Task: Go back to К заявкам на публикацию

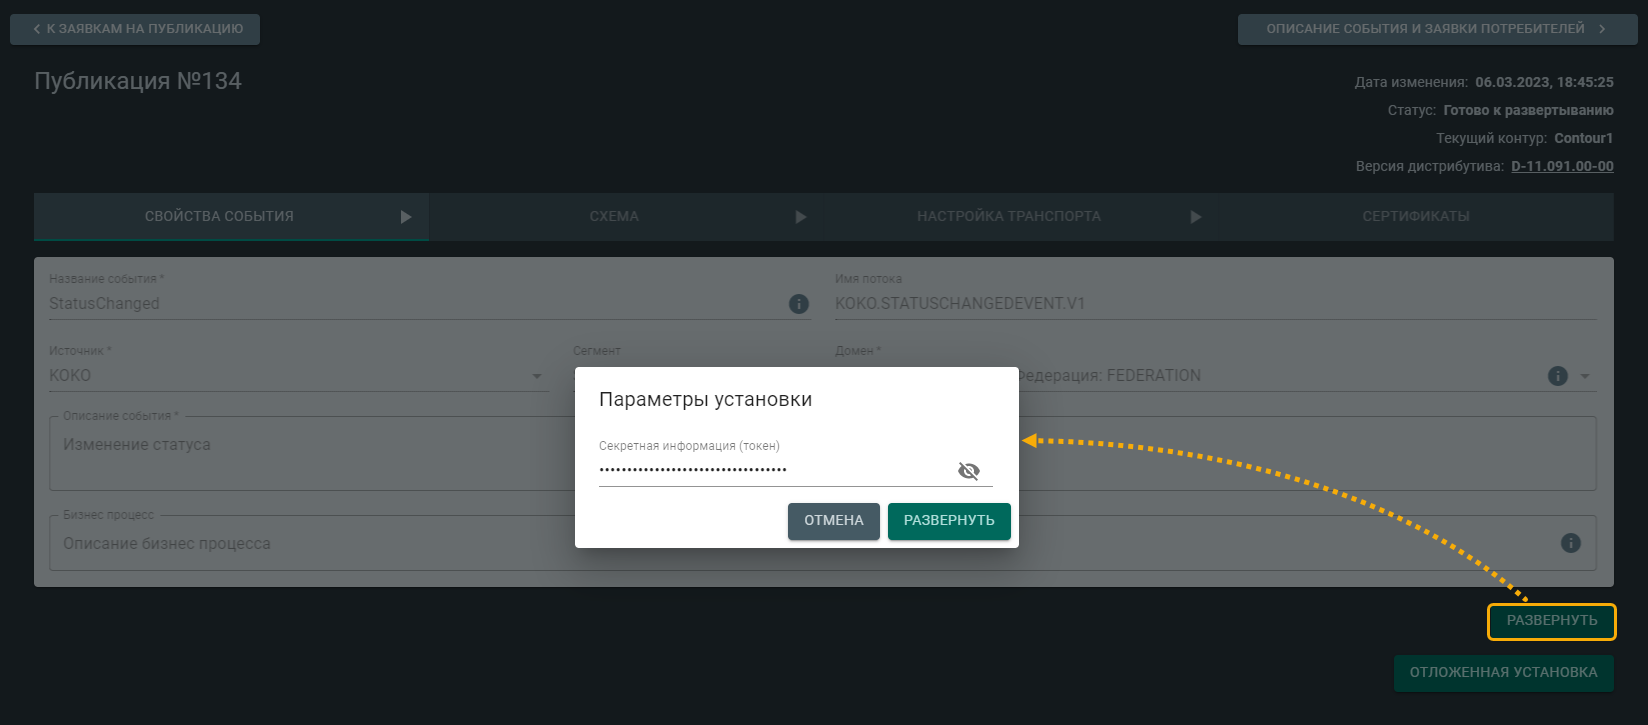Action: (x=135, y=29)
